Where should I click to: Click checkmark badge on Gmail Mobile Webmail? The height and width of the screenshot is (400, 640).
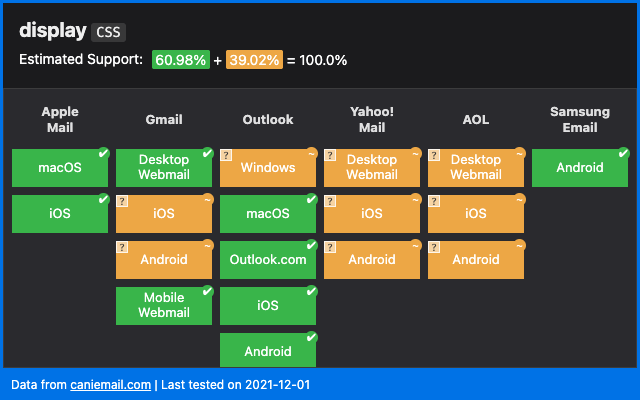208,291
